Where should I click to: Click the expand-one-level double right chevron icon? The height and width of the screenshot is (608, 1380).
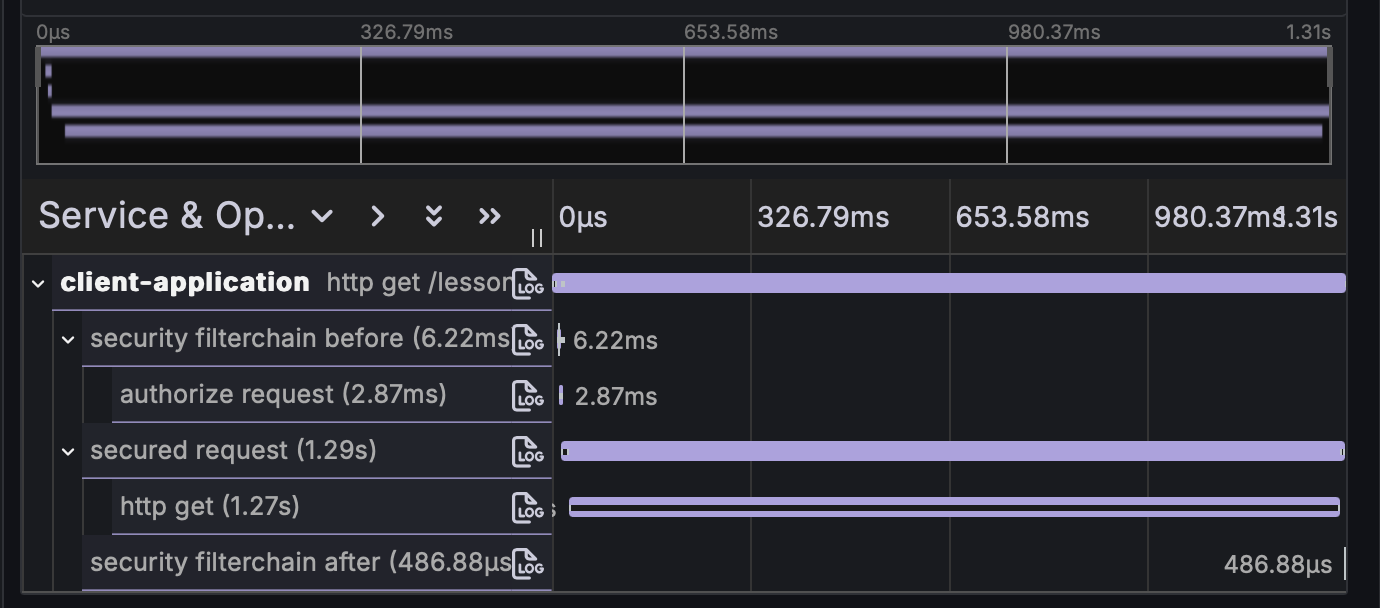tap(489, 216)
